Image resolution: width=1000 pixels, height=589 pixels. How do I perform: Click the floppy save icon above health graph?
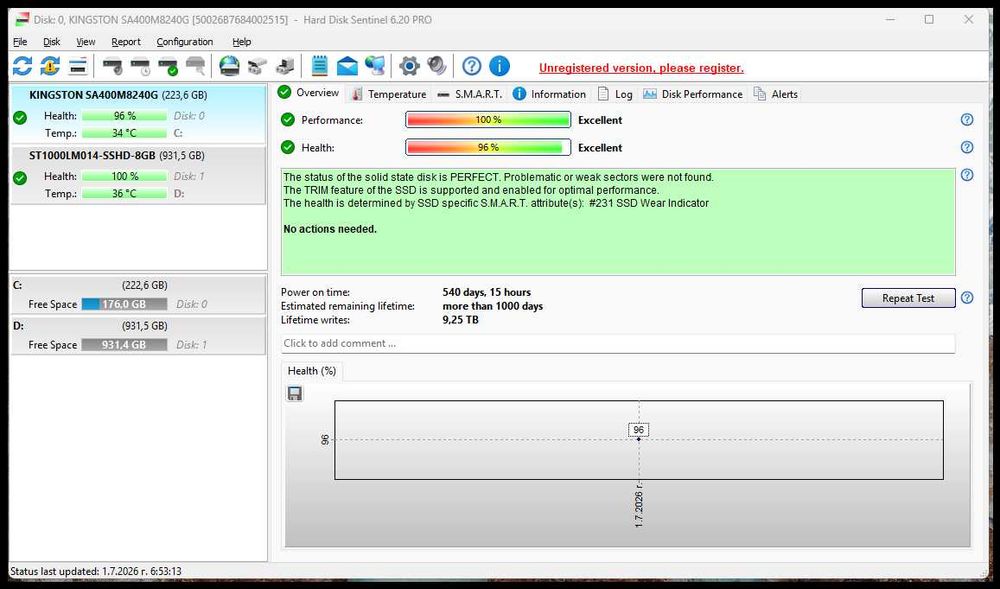coord(295,393)
